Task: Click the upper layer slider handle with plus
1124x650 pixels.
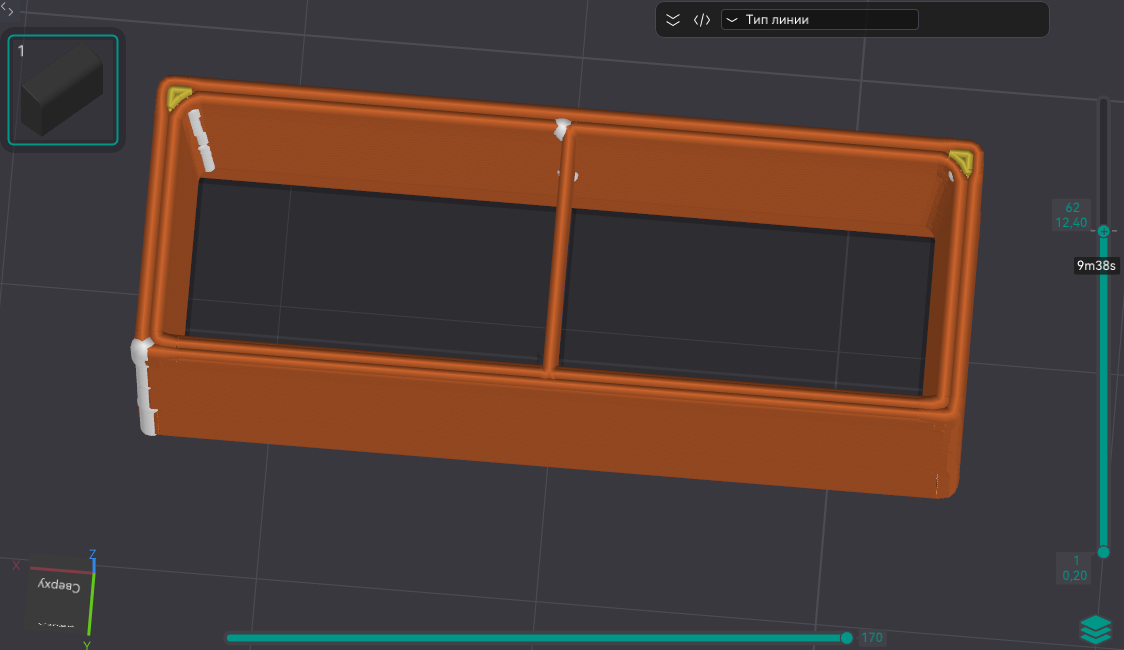Action: pyautogui.click(x=1103, y=231)
